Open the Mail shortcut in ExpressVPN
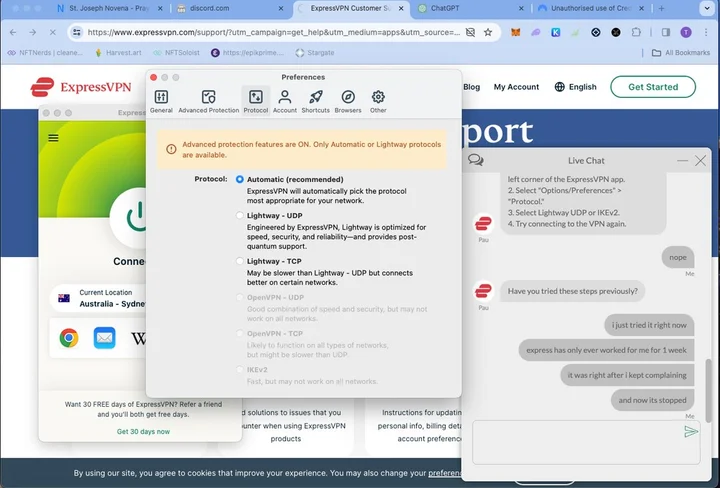720x488 pixels. (x=104, y=338)
